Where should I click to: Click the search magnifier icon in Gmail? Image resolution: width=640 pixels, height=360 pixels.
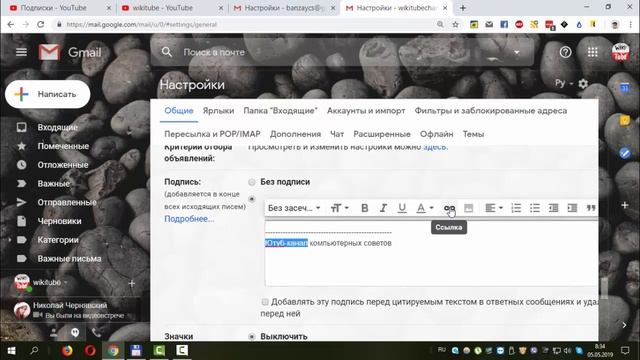pyautogui.click(x=167, y=52)
